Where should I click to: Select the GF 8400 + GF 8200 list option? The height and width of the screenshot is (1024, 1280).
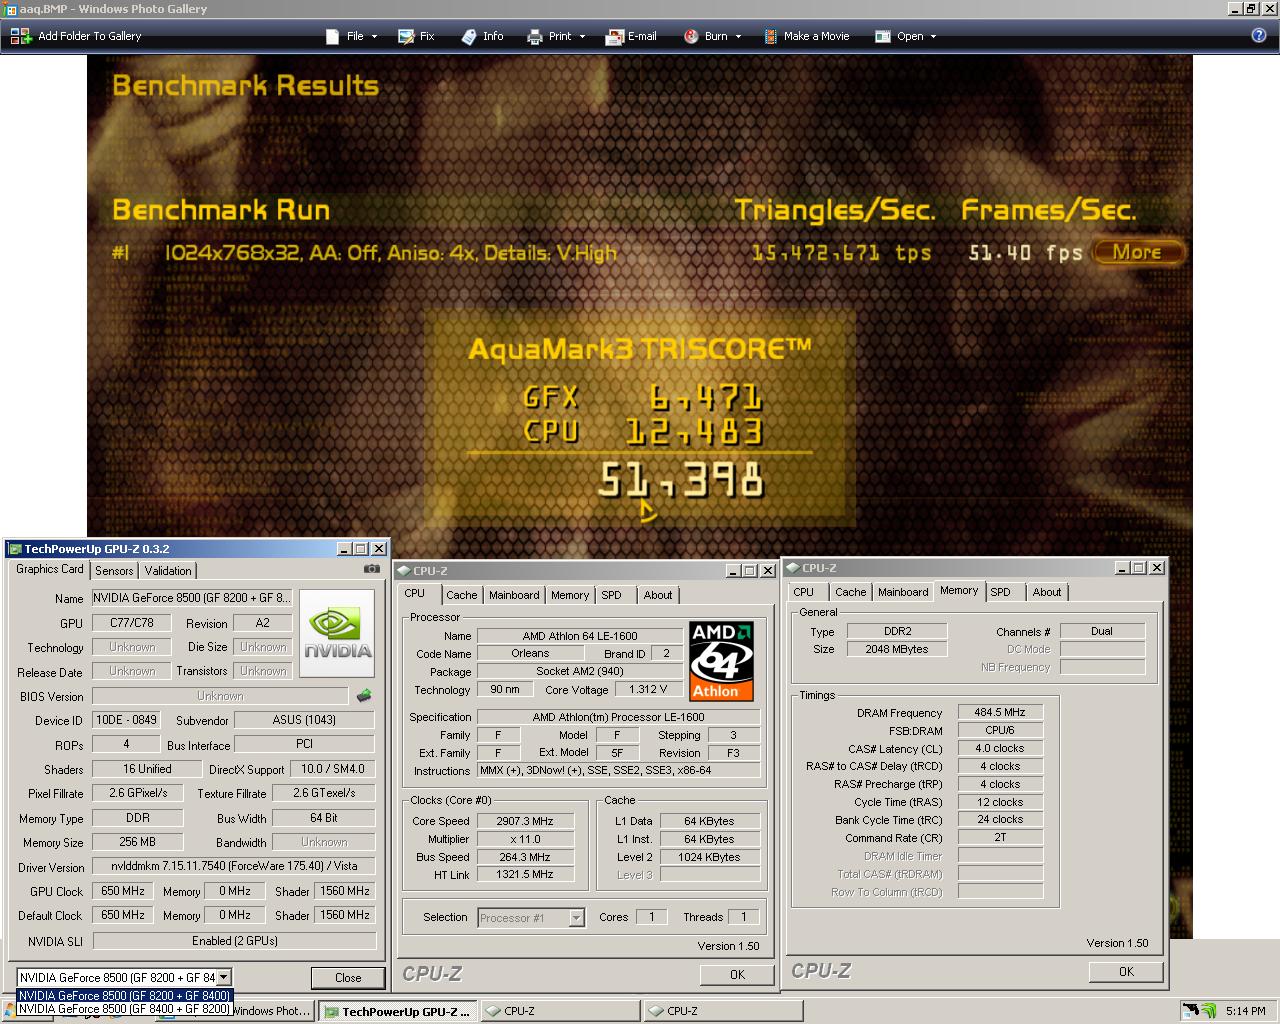124,1009
